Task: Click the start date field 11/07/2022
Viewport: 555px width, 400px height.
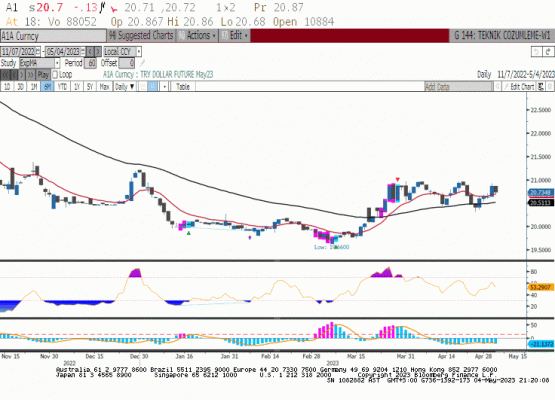Action: (18, 52)
